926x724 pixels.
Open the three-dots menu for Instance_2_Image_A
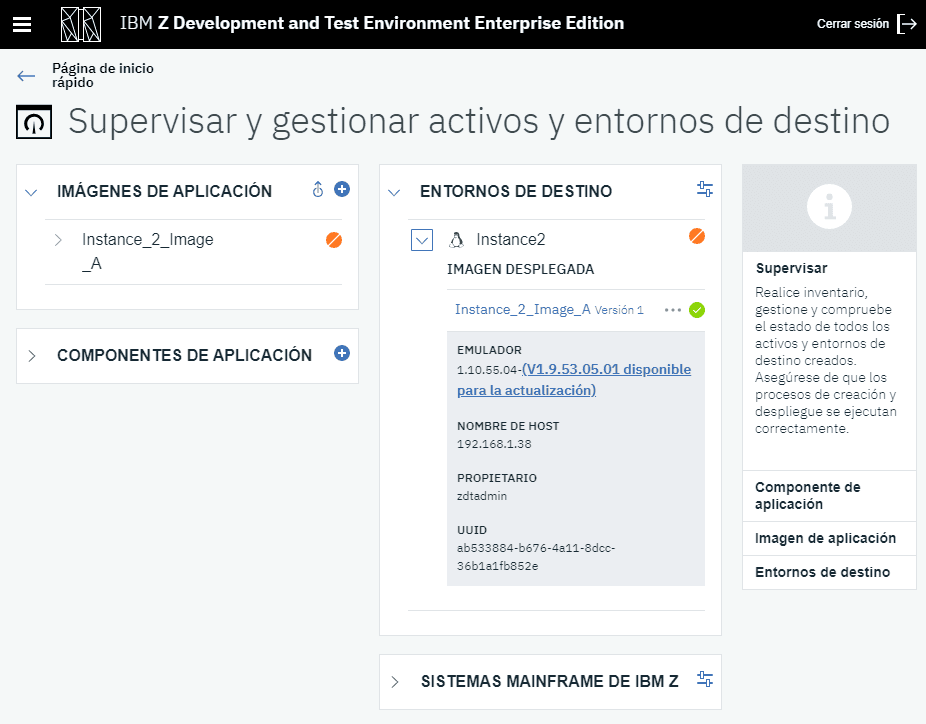click(x=673, y=310)
